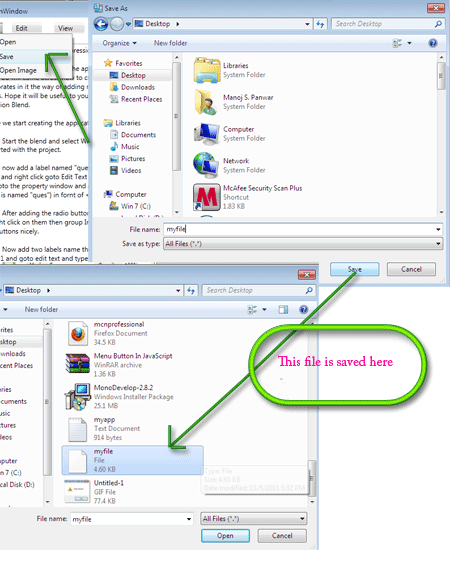Select Music library in Save As pane
The width and height of the screenshot is (450, 576).
coord(125,147)
